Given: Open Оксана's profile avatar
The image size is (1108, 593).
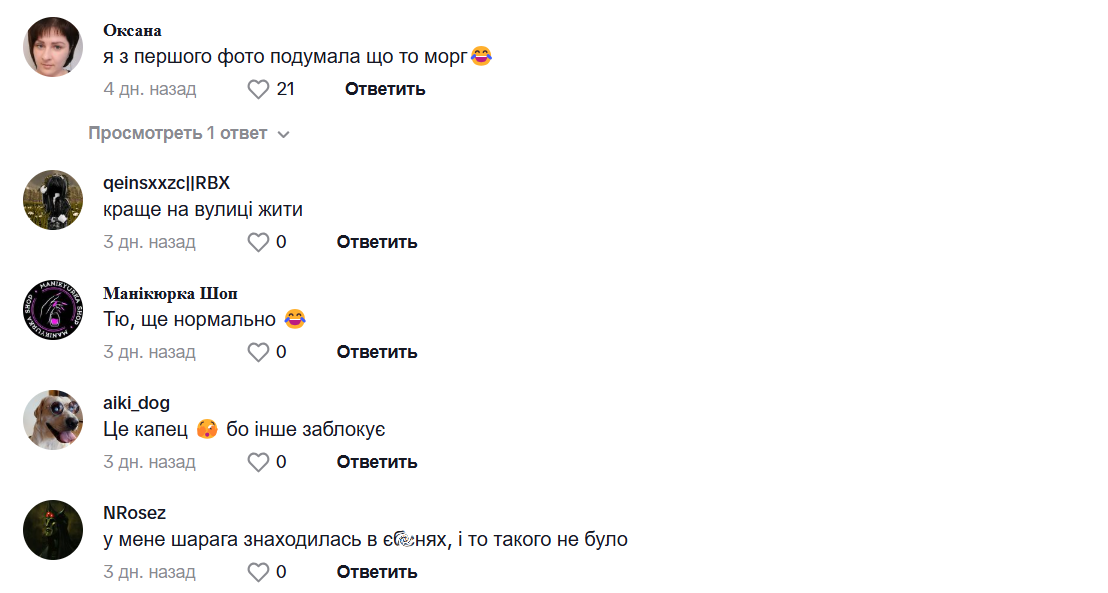Looking at the screenshot, I should point(53,47).
